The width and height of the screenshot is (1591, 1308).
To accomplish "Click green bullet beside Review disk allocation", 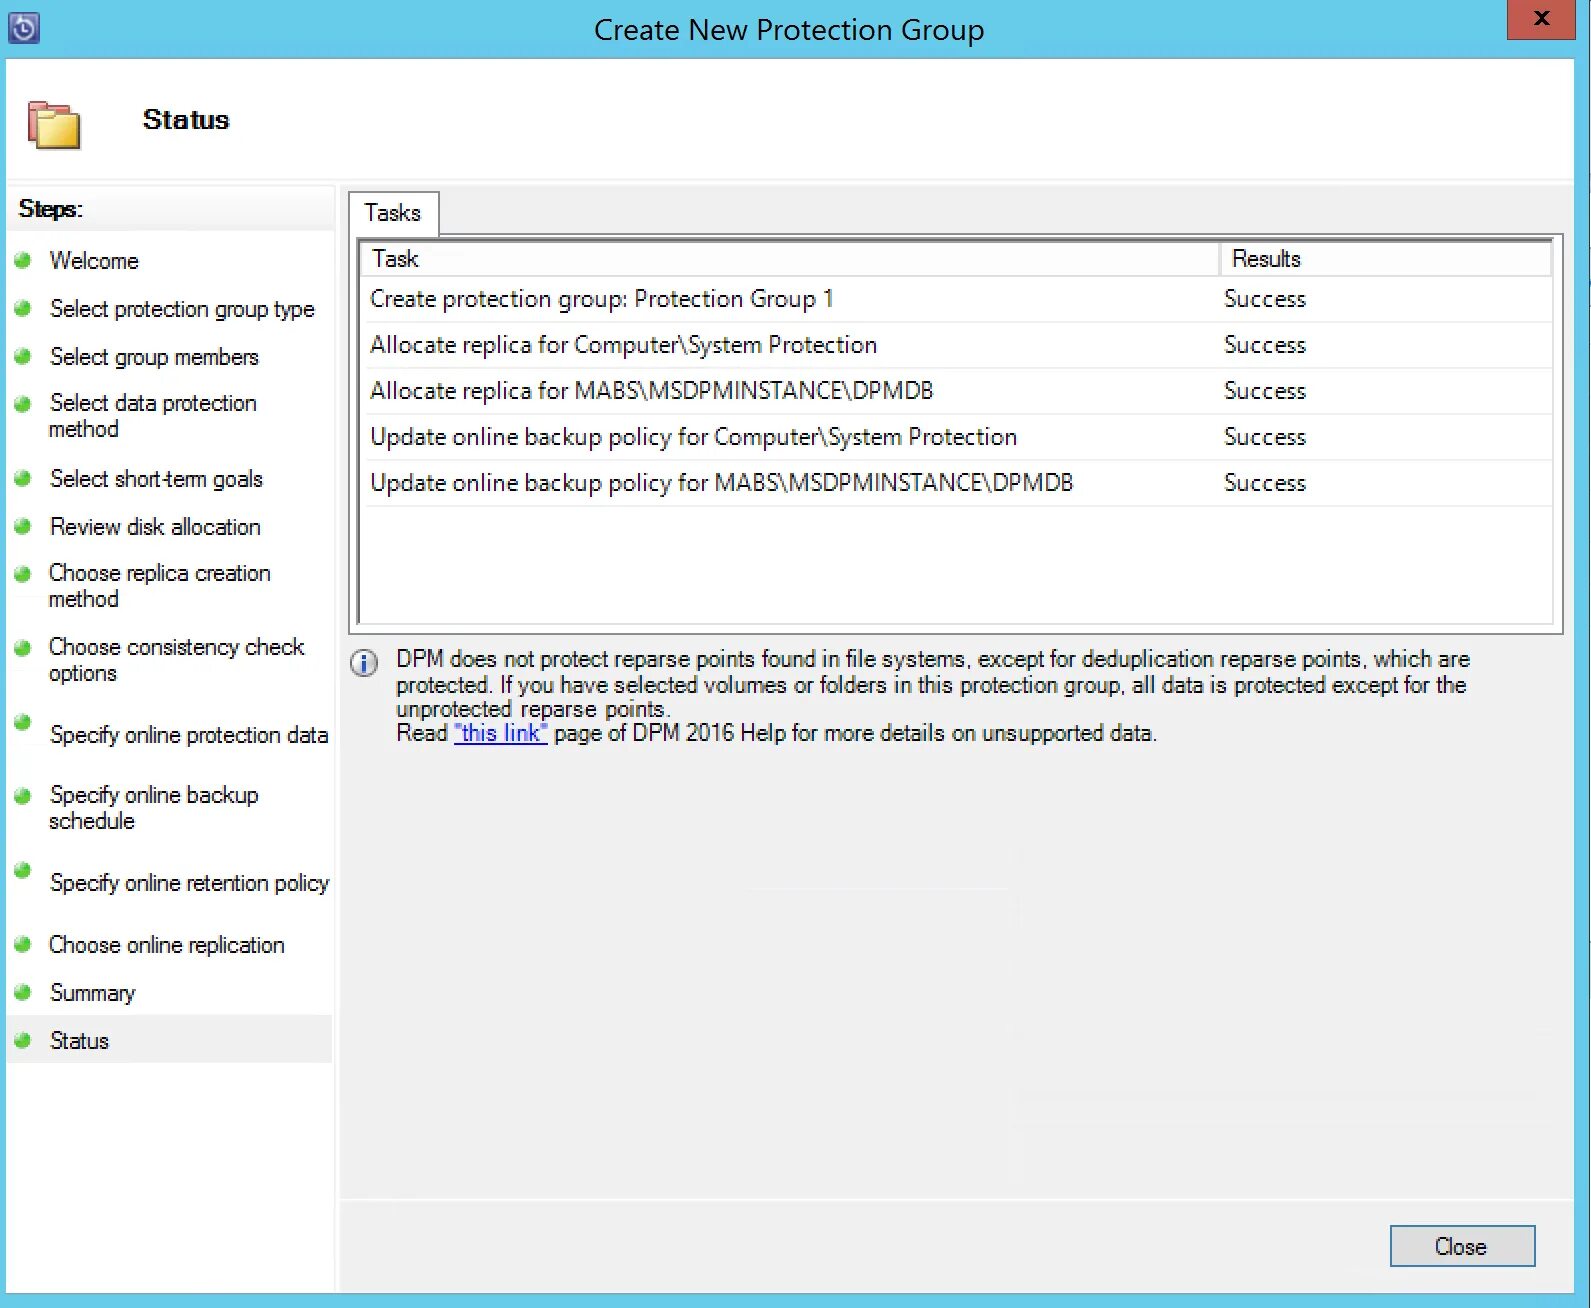I will (23, 526).
